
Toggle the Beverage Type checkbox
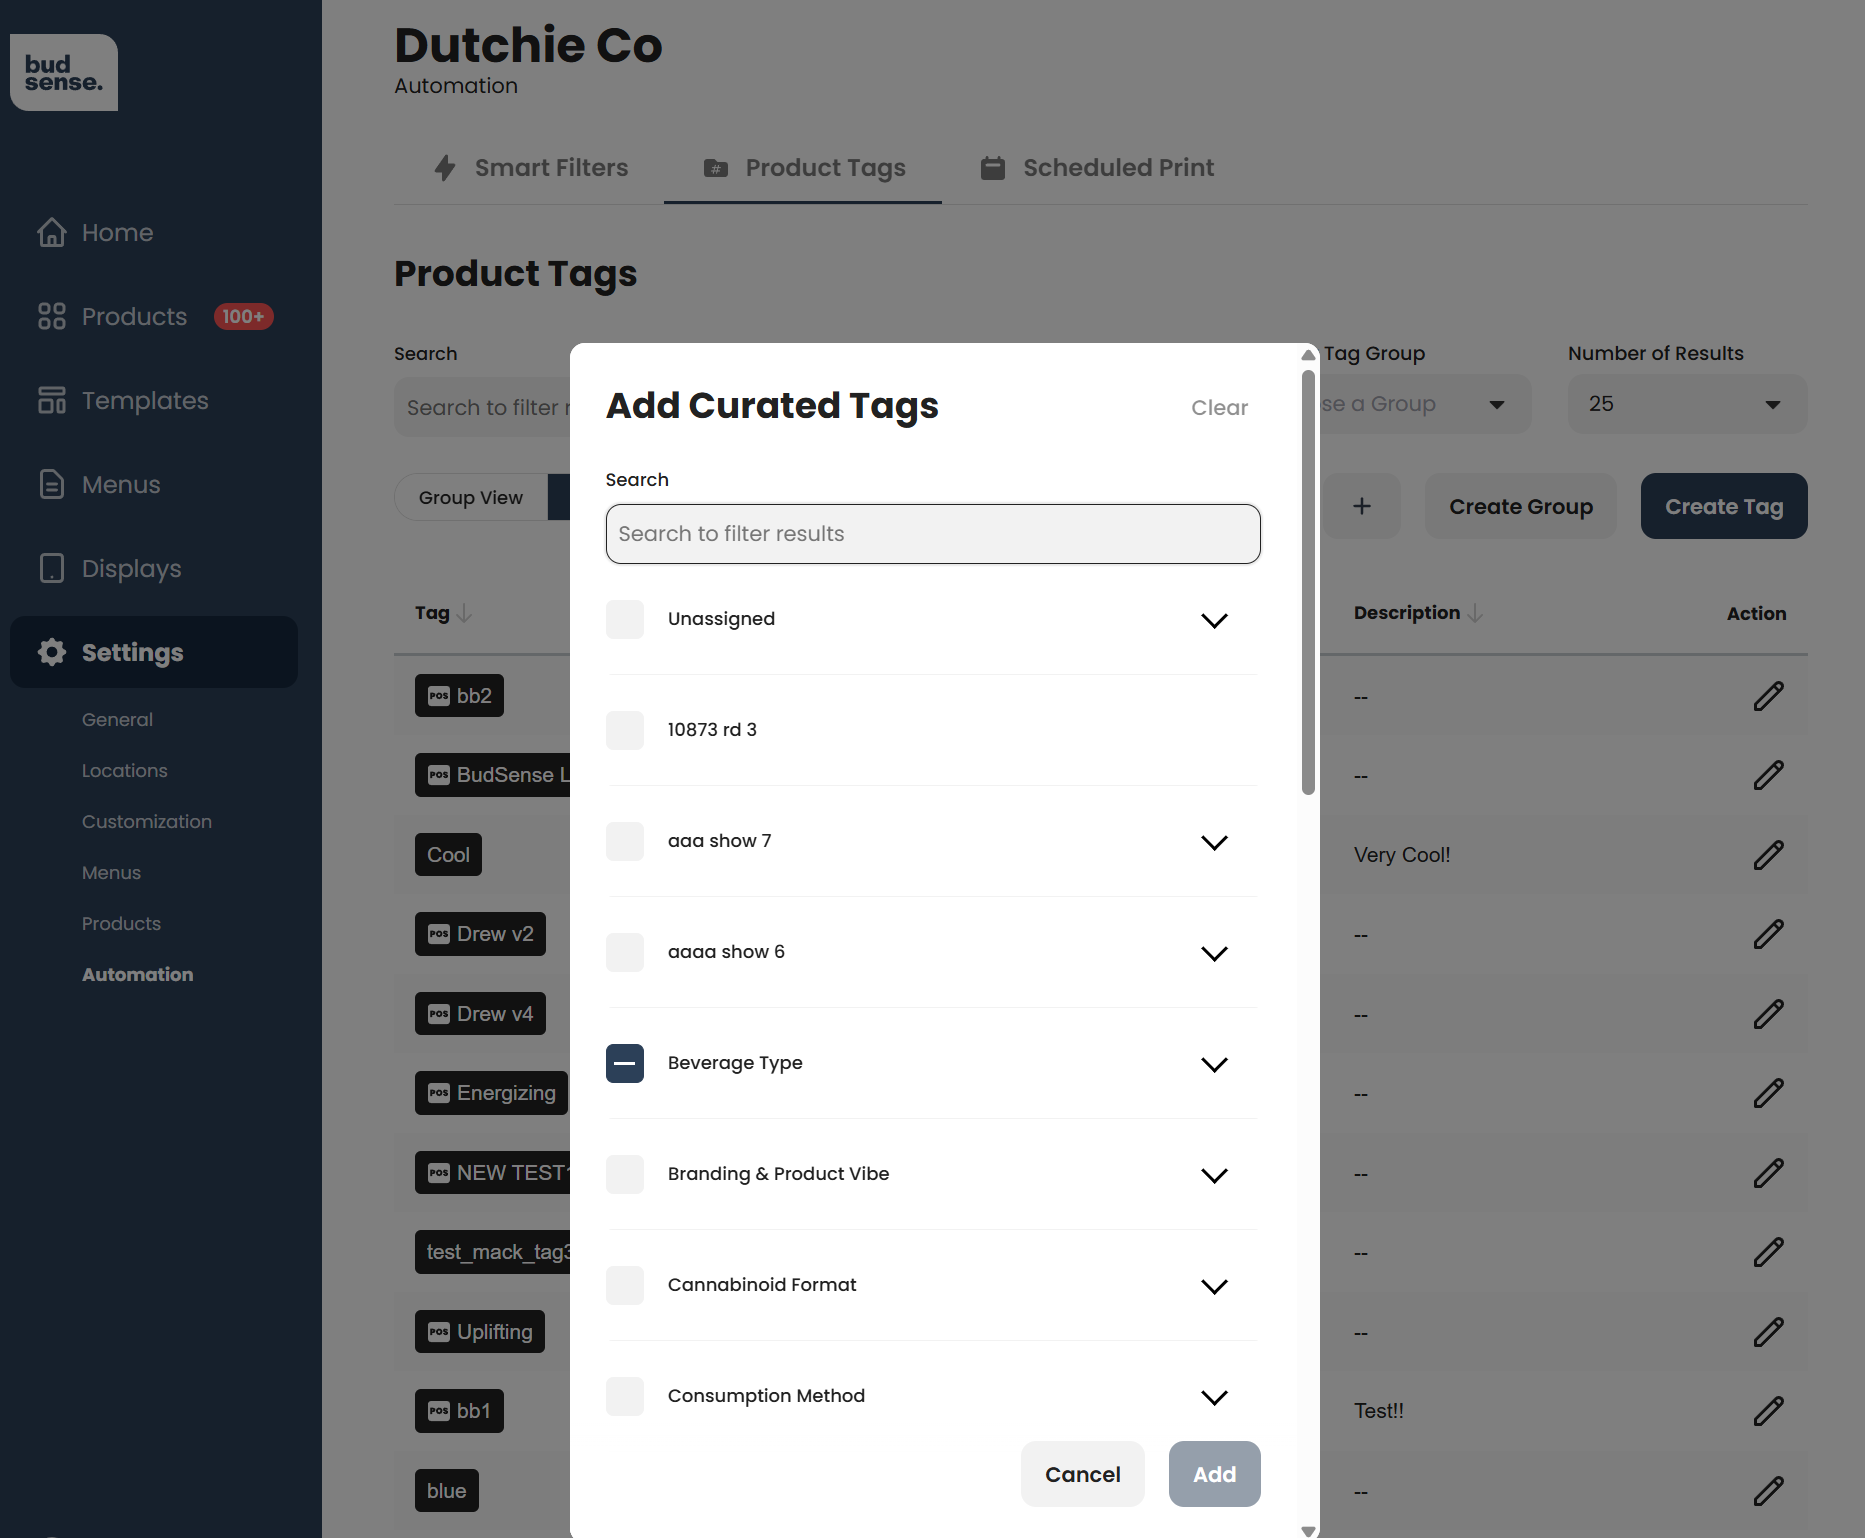tap(625, 1063)
